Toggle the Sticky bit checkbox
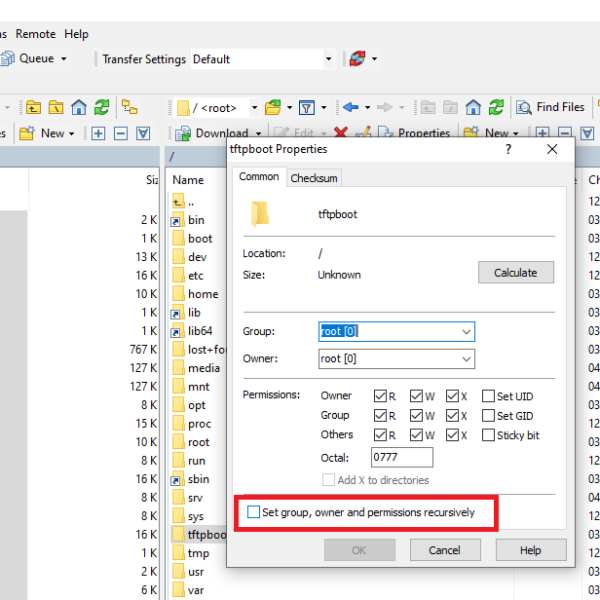 pyautogui.click(x=489, y=435)
